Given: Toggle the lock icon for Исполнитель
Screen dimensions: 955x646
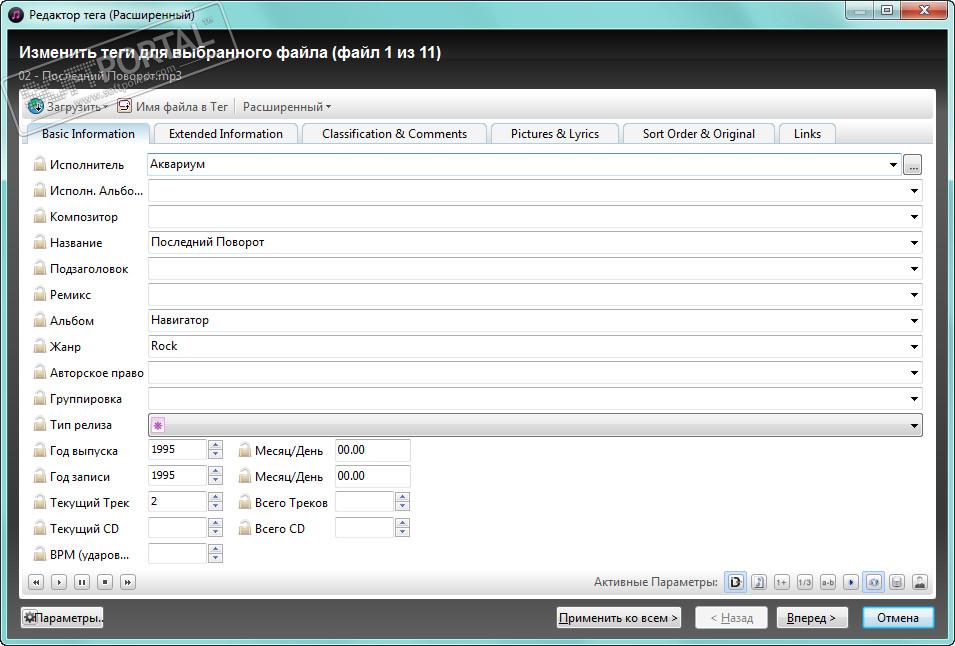Looking at the screenshot, I should point(40,164).
